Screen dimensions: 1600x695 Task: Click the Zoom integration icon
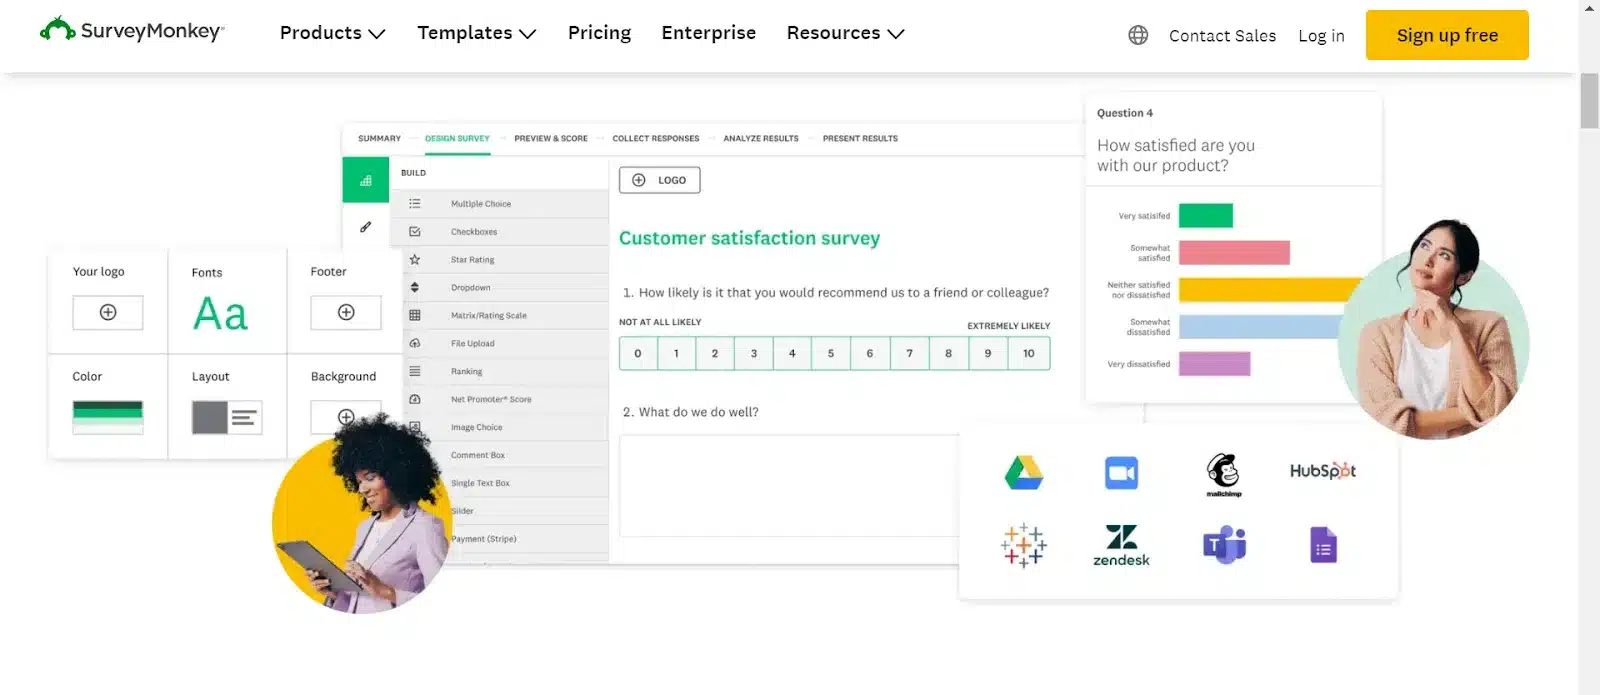pos(1121,472)
